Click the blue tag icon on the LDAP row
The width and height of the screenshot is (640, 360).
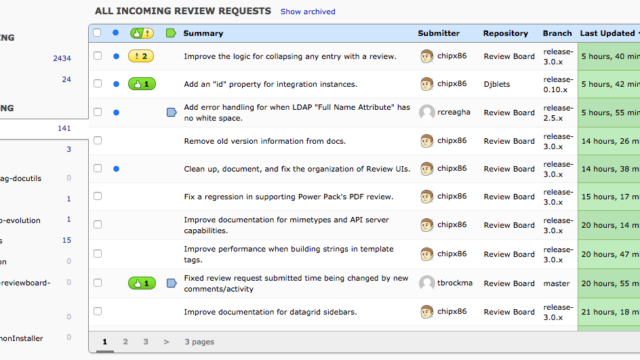pyautogui.click(x=171, y=112)
